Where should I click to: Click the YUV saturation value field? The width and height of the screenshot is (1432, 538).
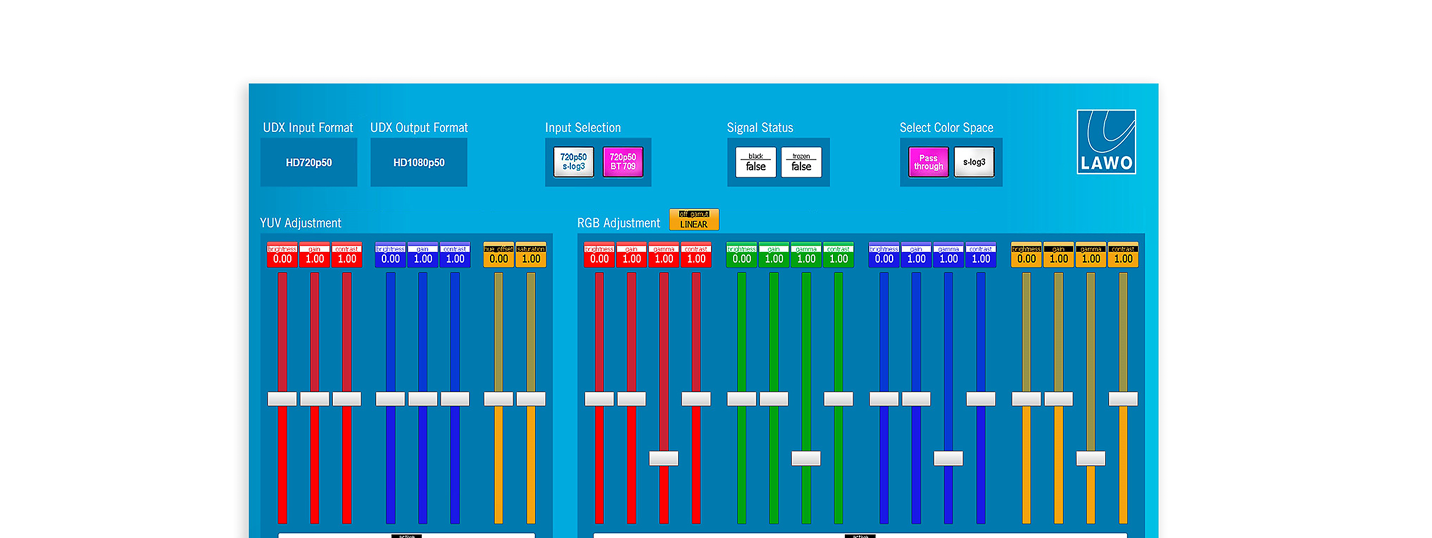pyautogui.click(x=531, y=259)
